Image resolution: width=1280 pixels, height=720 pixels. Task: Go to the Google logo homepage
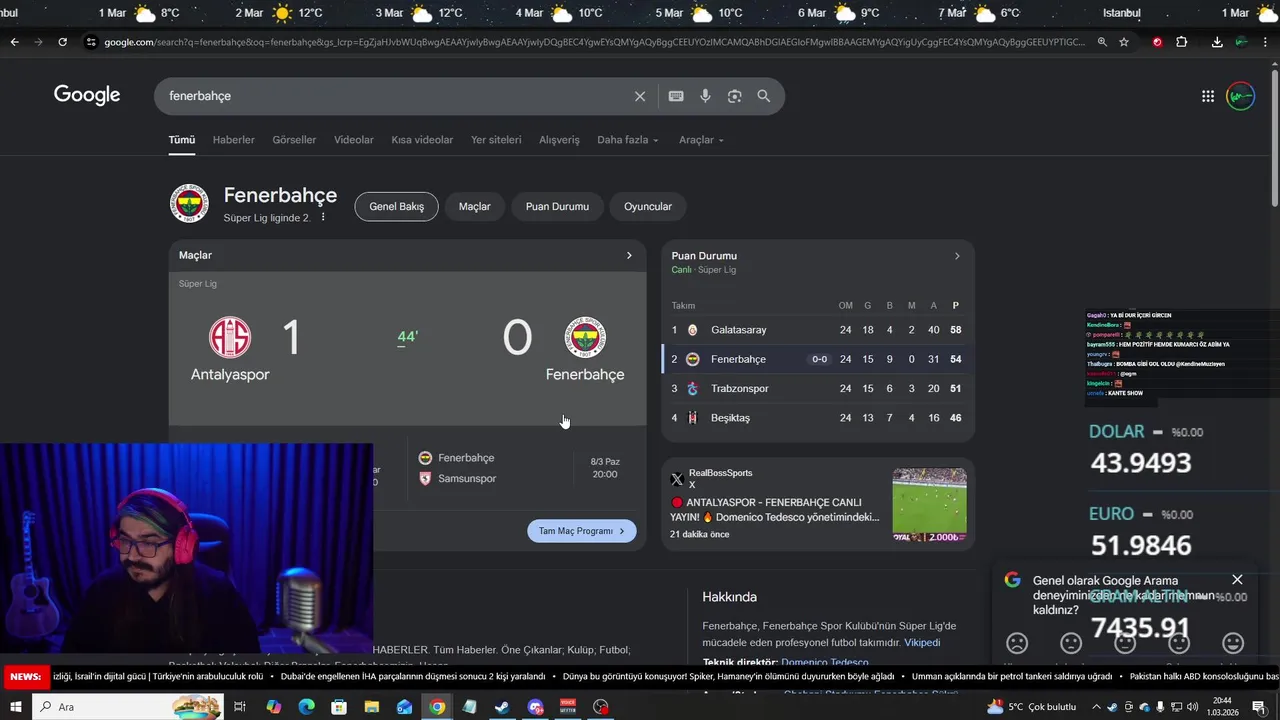87,95
